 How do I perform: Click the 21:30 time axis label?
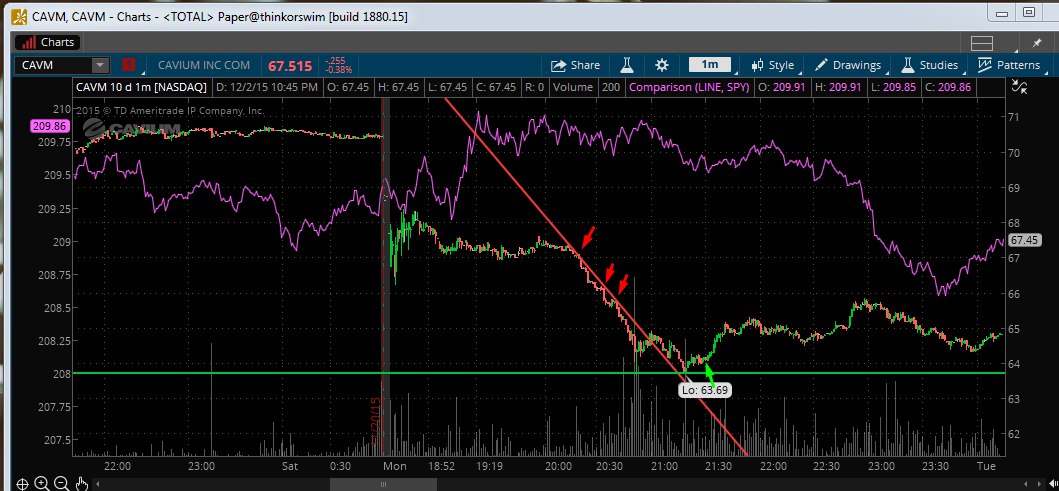coord(718,466)
